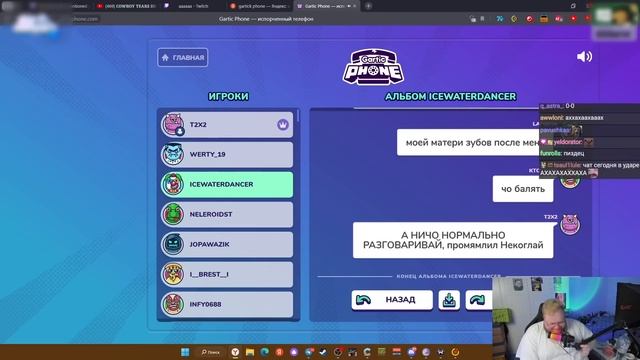Select player I__BREST__I in the list
This screenshot has height=360, width=640.
point(227,274)
